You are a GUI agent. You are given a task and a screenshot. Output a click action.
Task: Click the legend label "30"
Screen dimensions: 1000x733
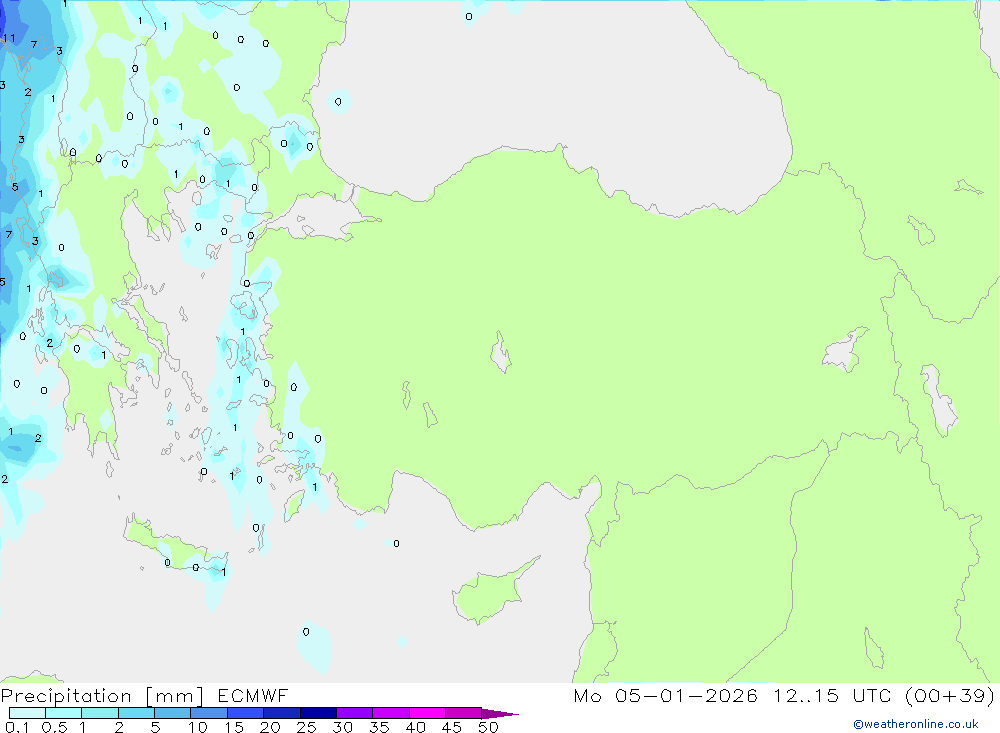point(342,727)
